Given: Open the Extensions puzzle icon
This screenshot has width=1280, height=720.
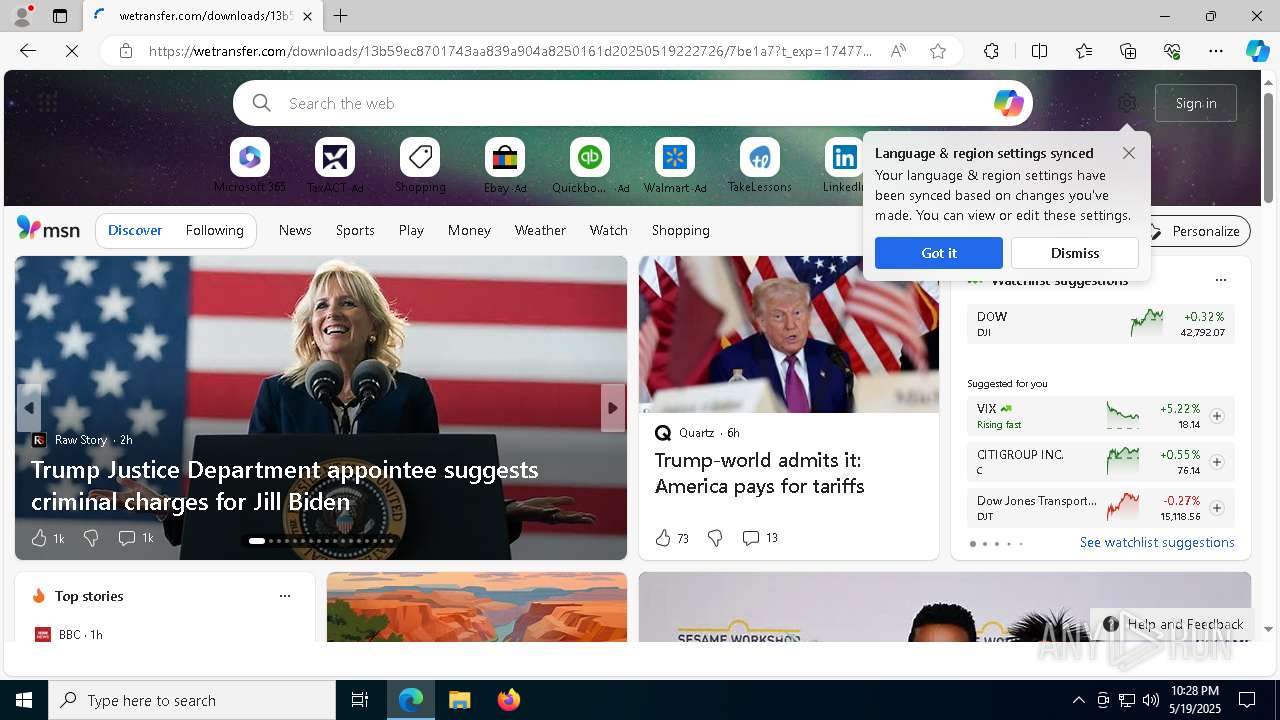Looking at the screenshot, I should click(991, 51).
